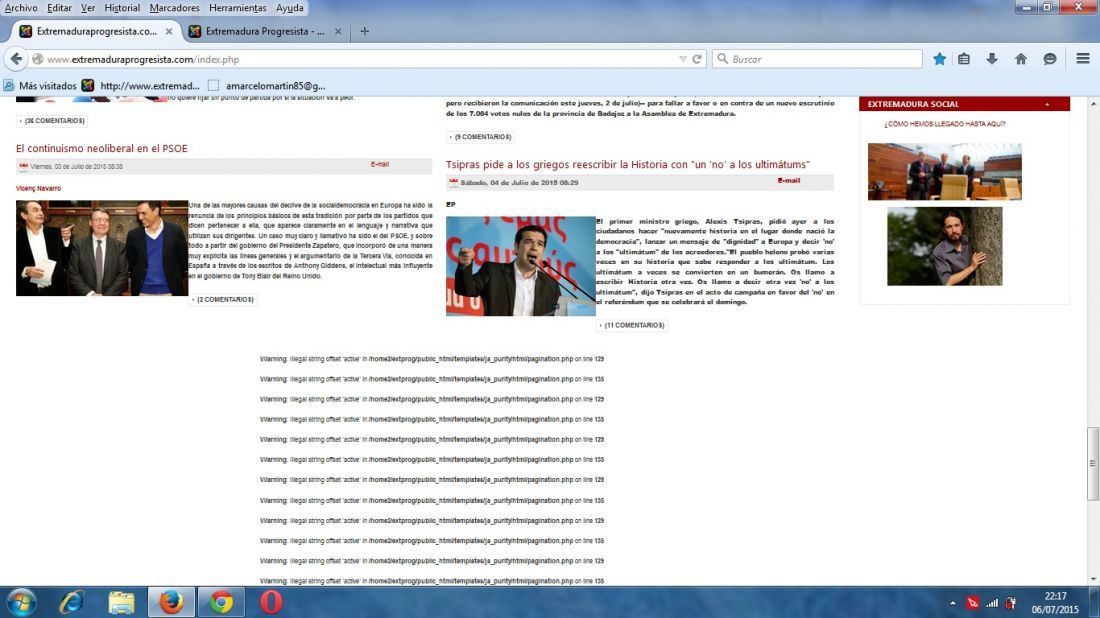View the (9 COMENTARIOS) link
The width and height of the screenshot is (1100, 618).
[483, 137]
